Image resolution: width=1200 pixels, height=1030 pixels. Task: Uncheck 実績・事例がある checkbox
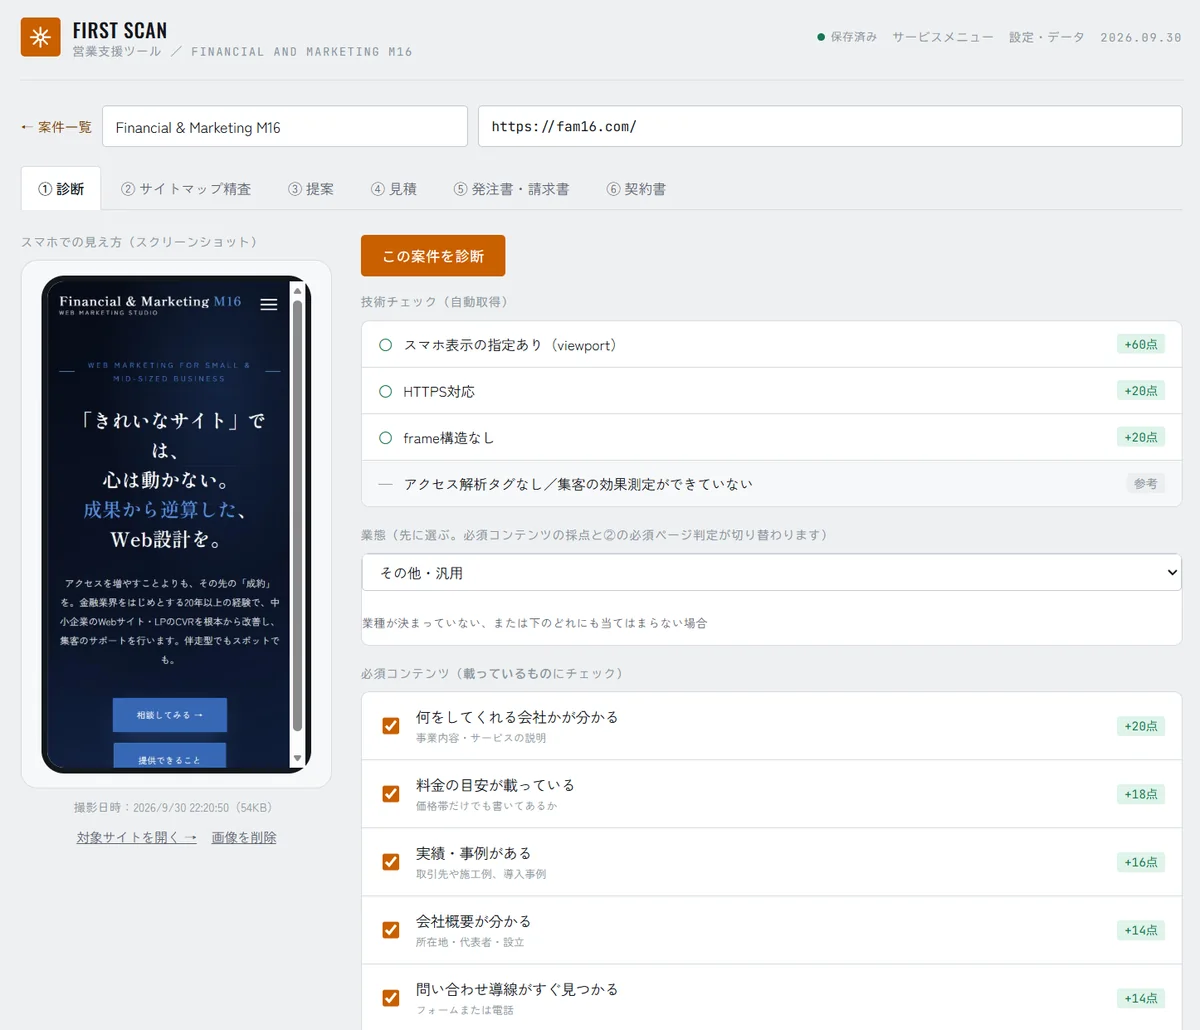coord(391,862)
